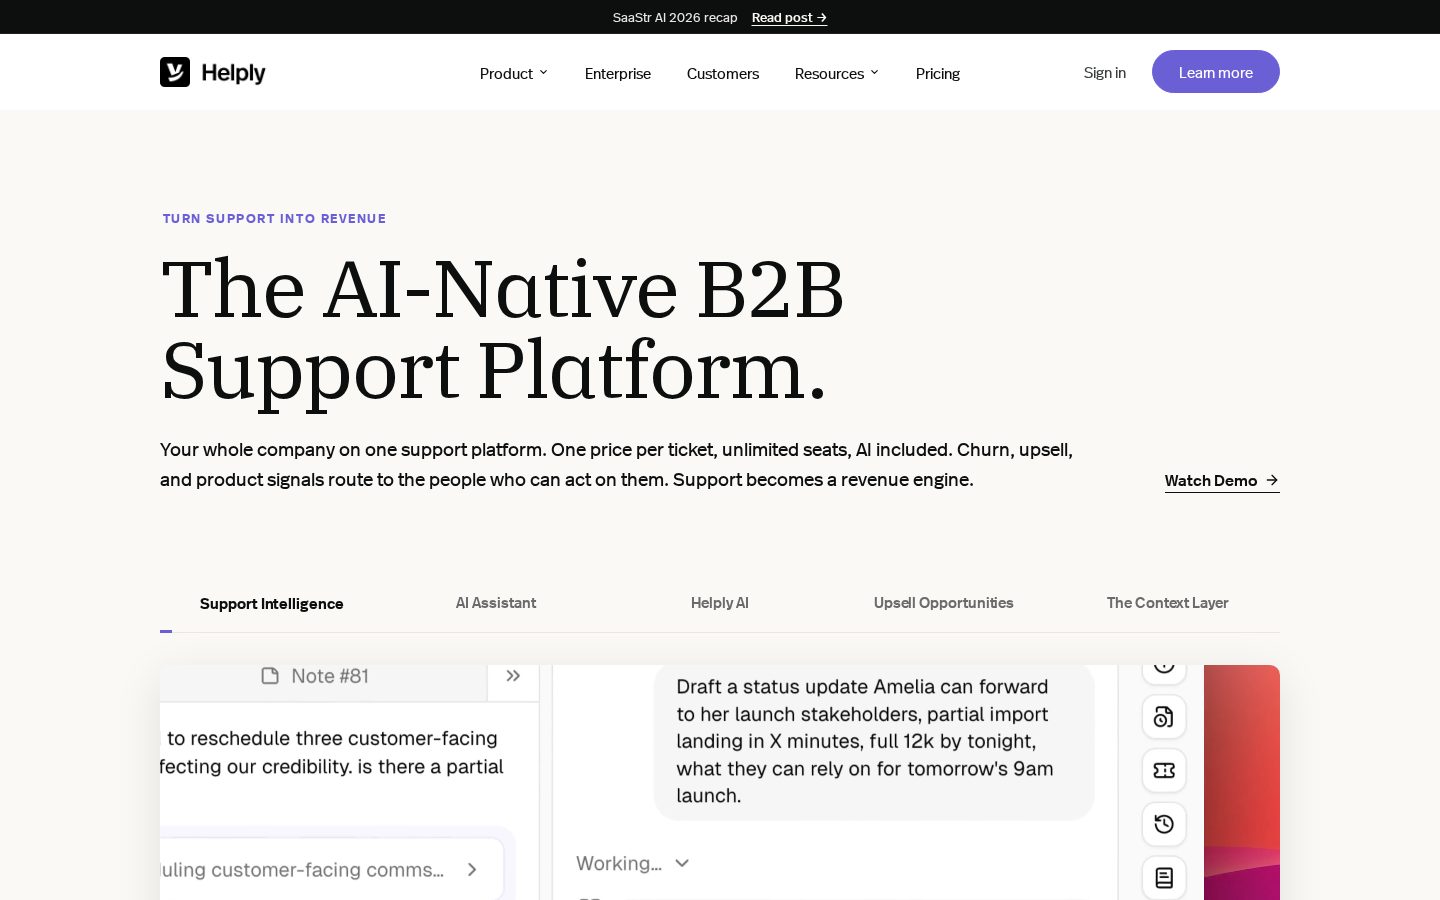Screen dimensions: 1440x900
Task: Click the Watch Demo link
Action: pos(1222,481)
